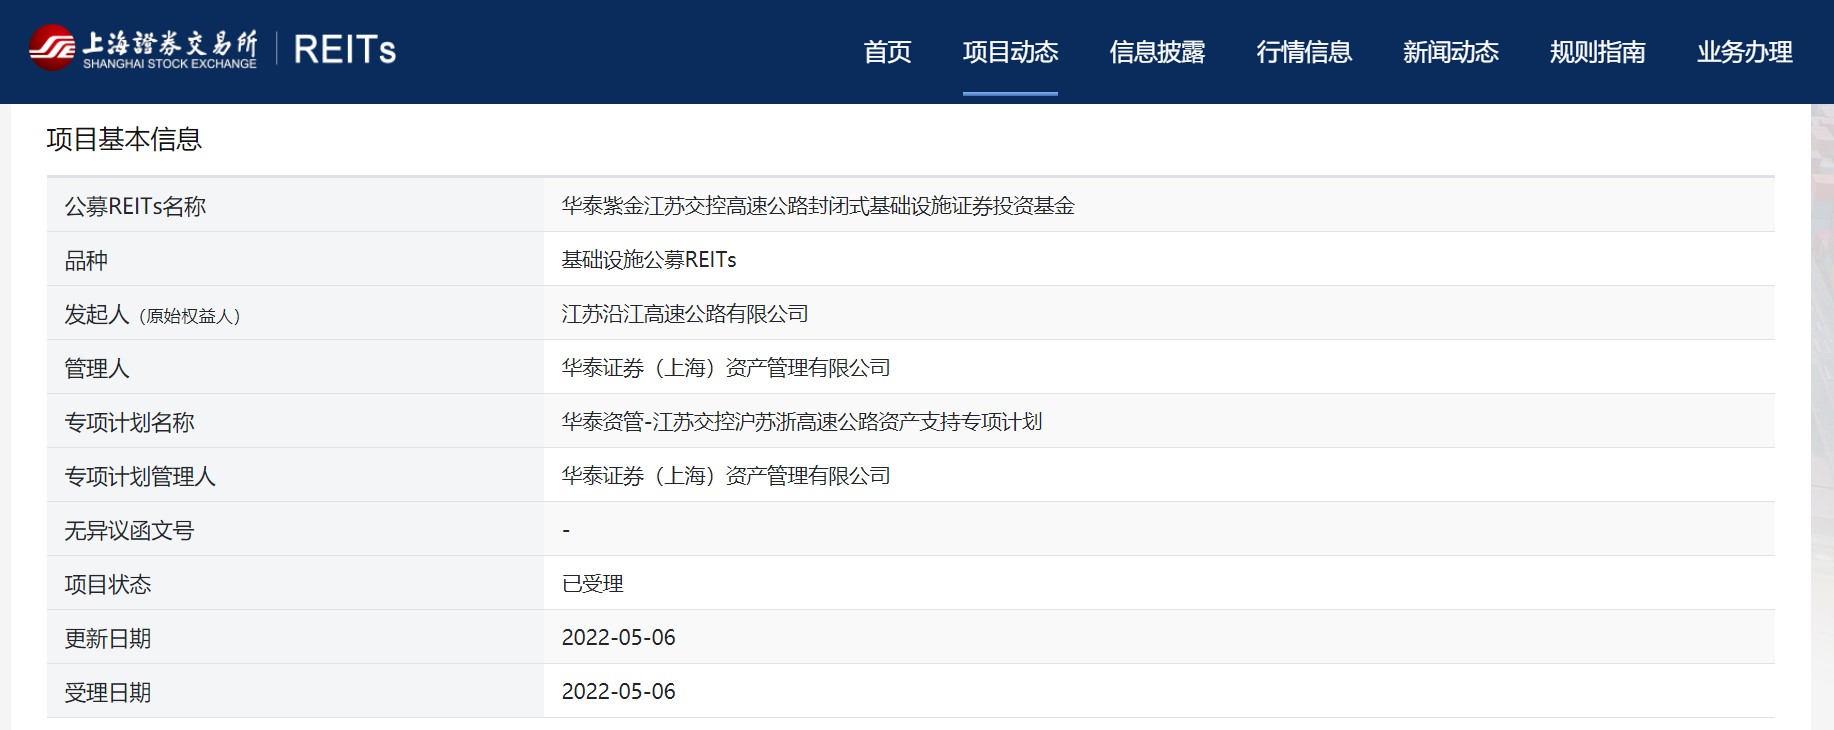1834x730 pixels.
Task: Click the Shanghai Stock Exchange logo
Action: pyautogui.click(x=143, y=49)
